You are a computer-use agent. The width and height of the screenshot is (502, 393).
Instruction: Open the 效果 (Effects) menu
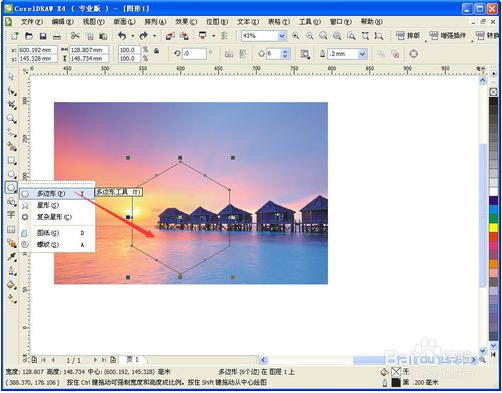click(186, 22)
